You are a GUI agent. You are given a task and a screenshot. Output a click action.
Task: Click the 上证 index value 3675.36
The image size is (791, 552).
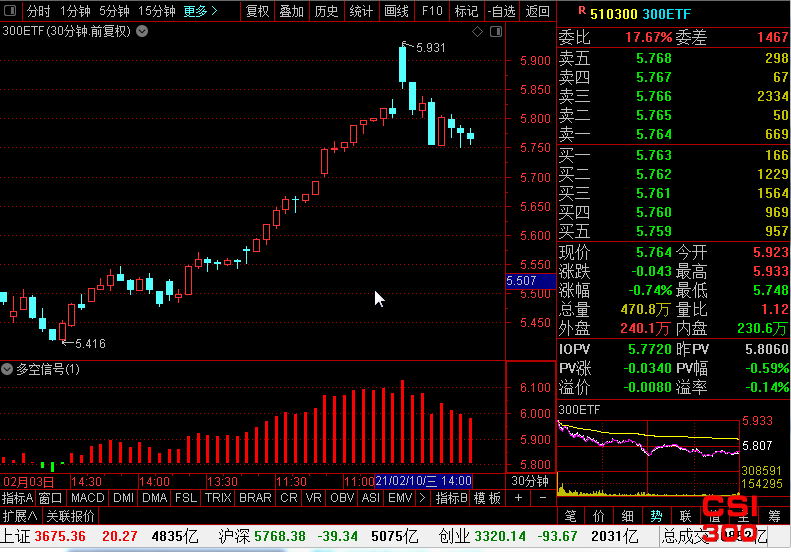pyautogui.click(x=60, y=536)
